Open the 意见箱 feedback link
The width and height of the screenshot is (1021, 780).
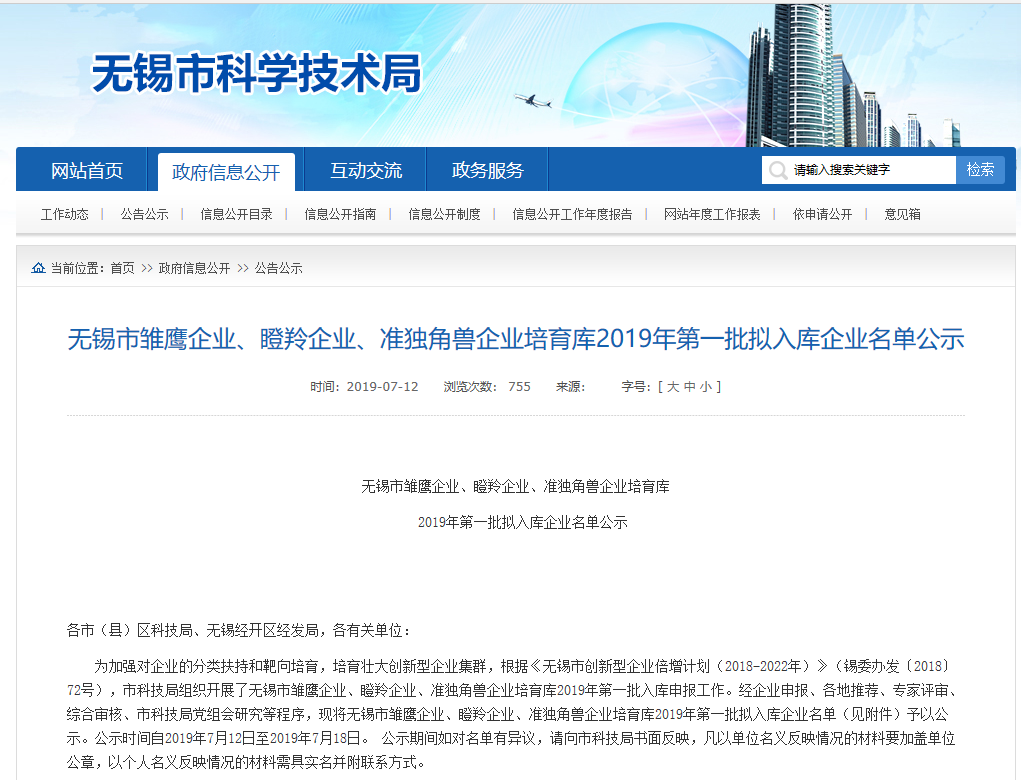point(903,214)
